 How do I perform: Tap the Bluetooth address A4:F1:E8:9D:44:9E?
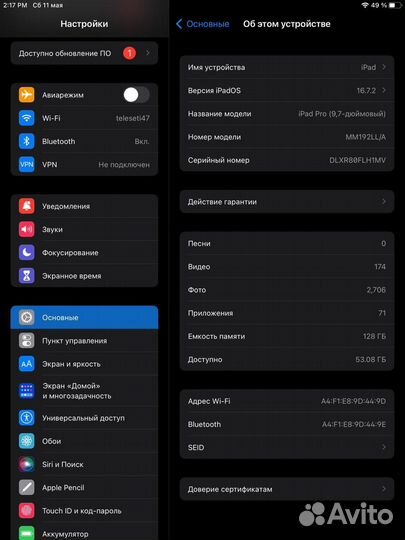pos(354,424)
